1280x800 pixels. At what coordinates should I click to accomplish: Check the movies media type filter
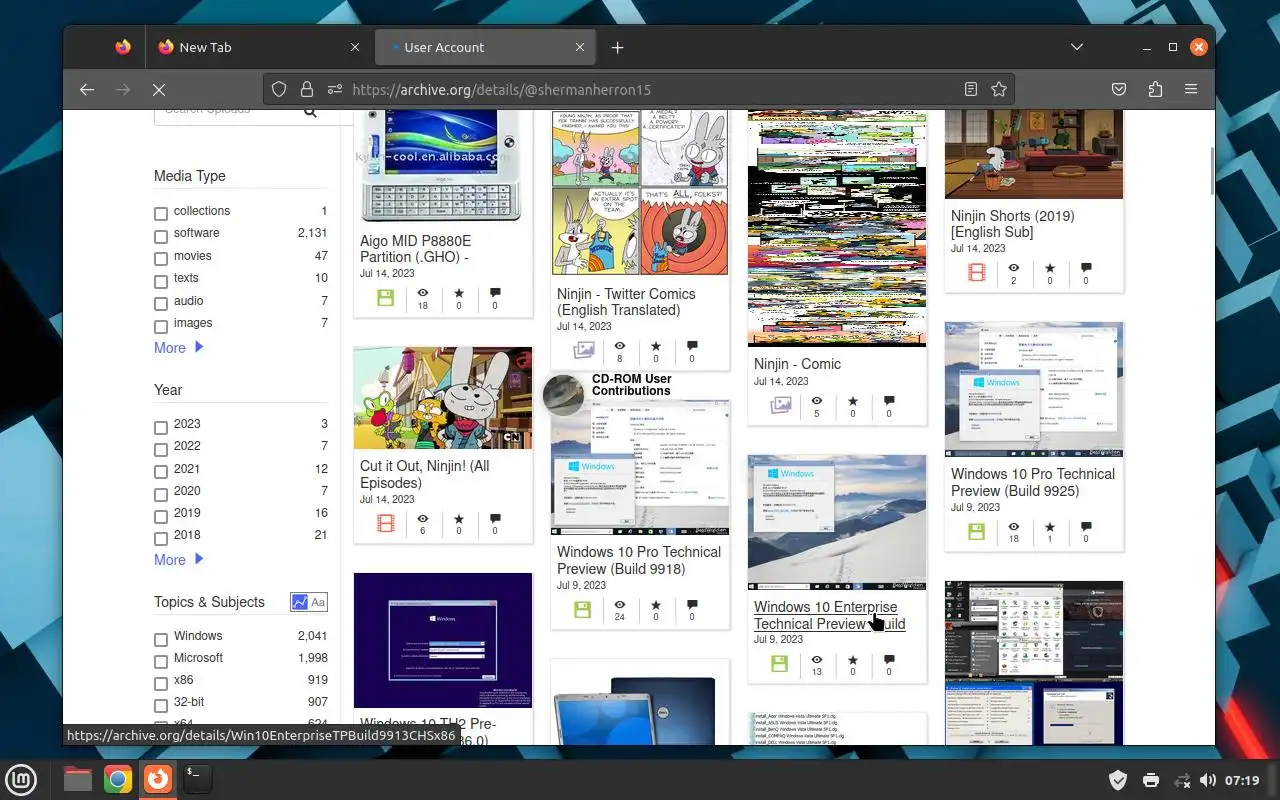(x=161, y=259)
